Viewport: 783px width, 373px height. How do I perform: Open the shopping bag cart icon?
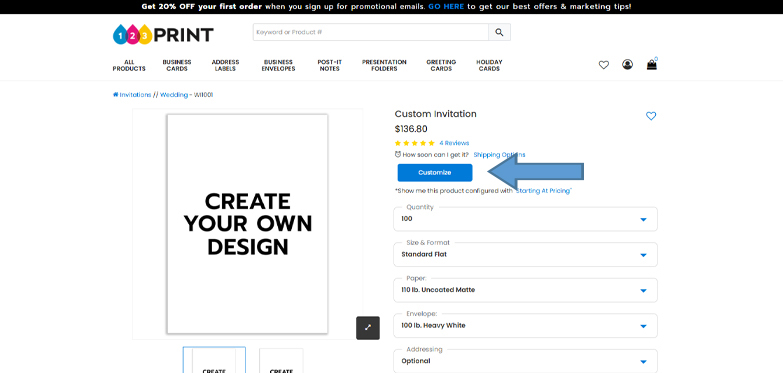coord(652,64)
